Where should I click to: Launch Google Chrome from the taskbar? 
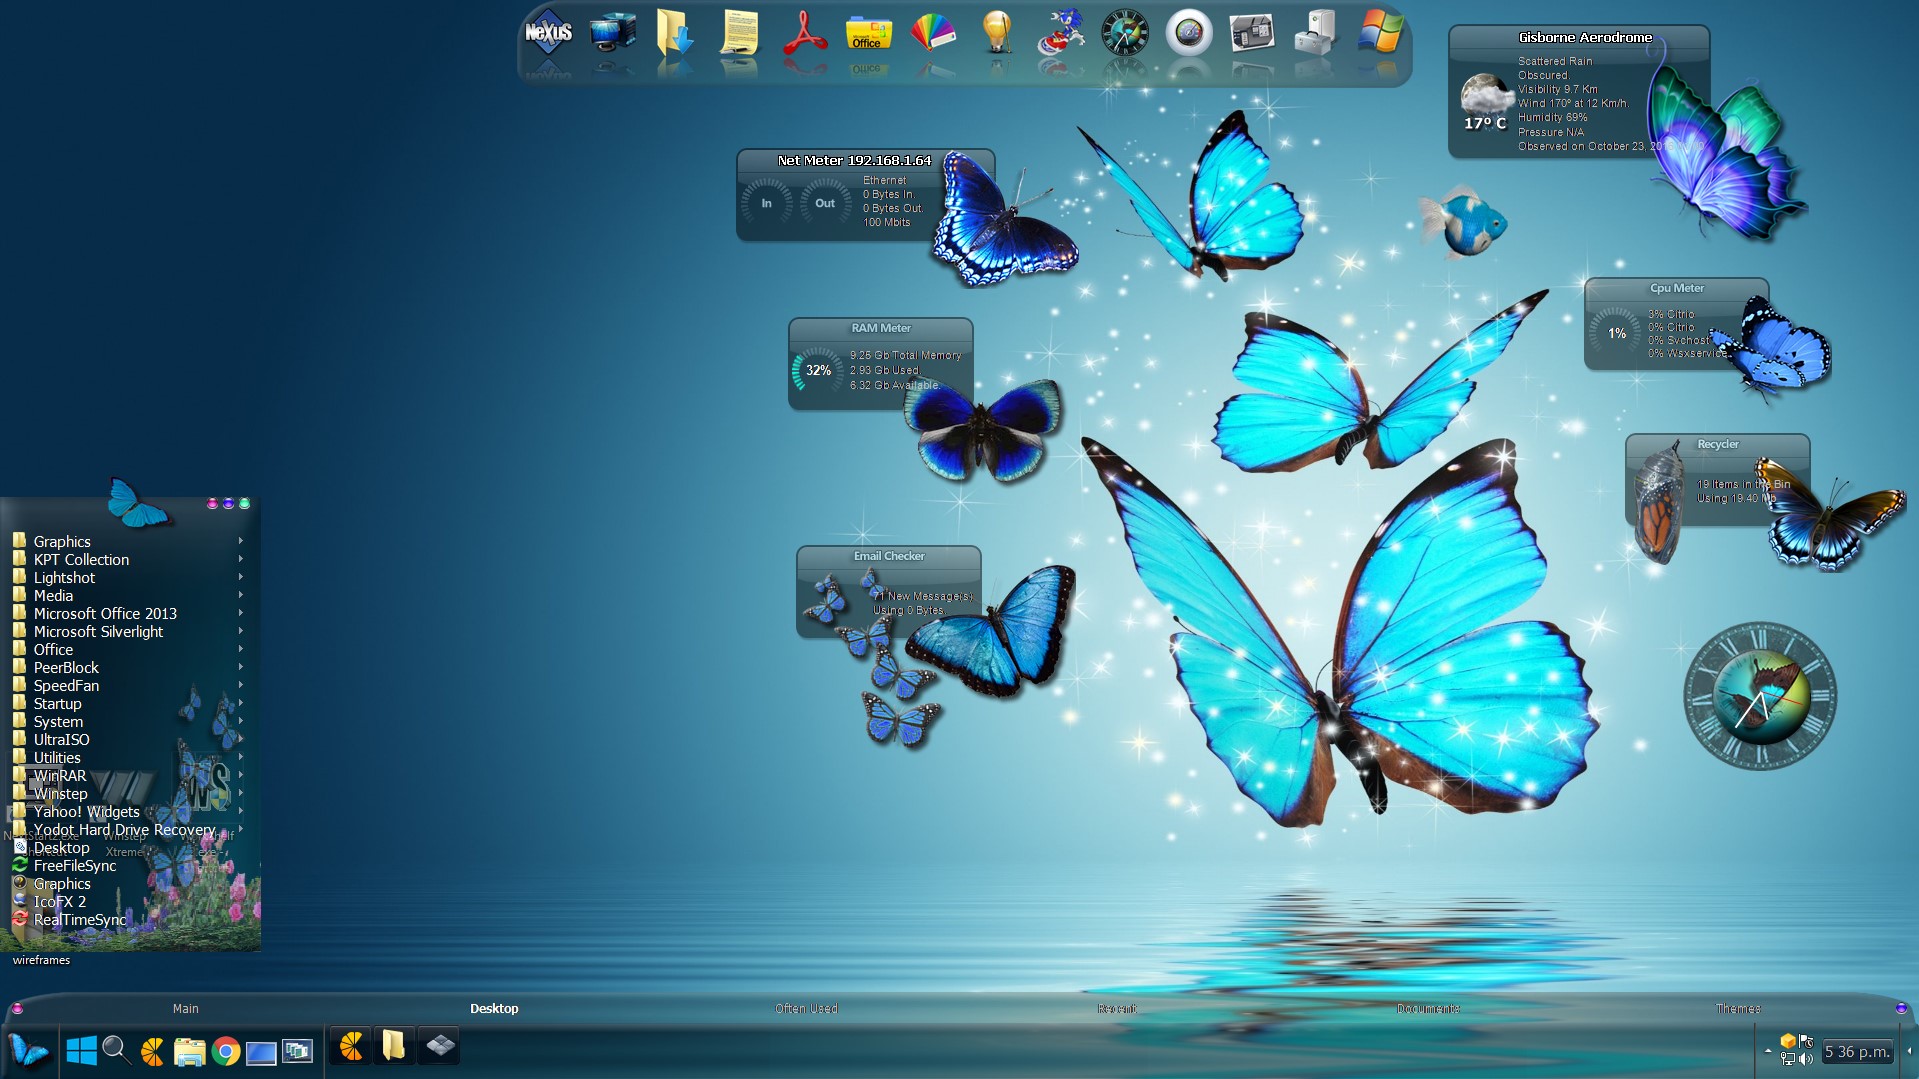[226, 1051]
